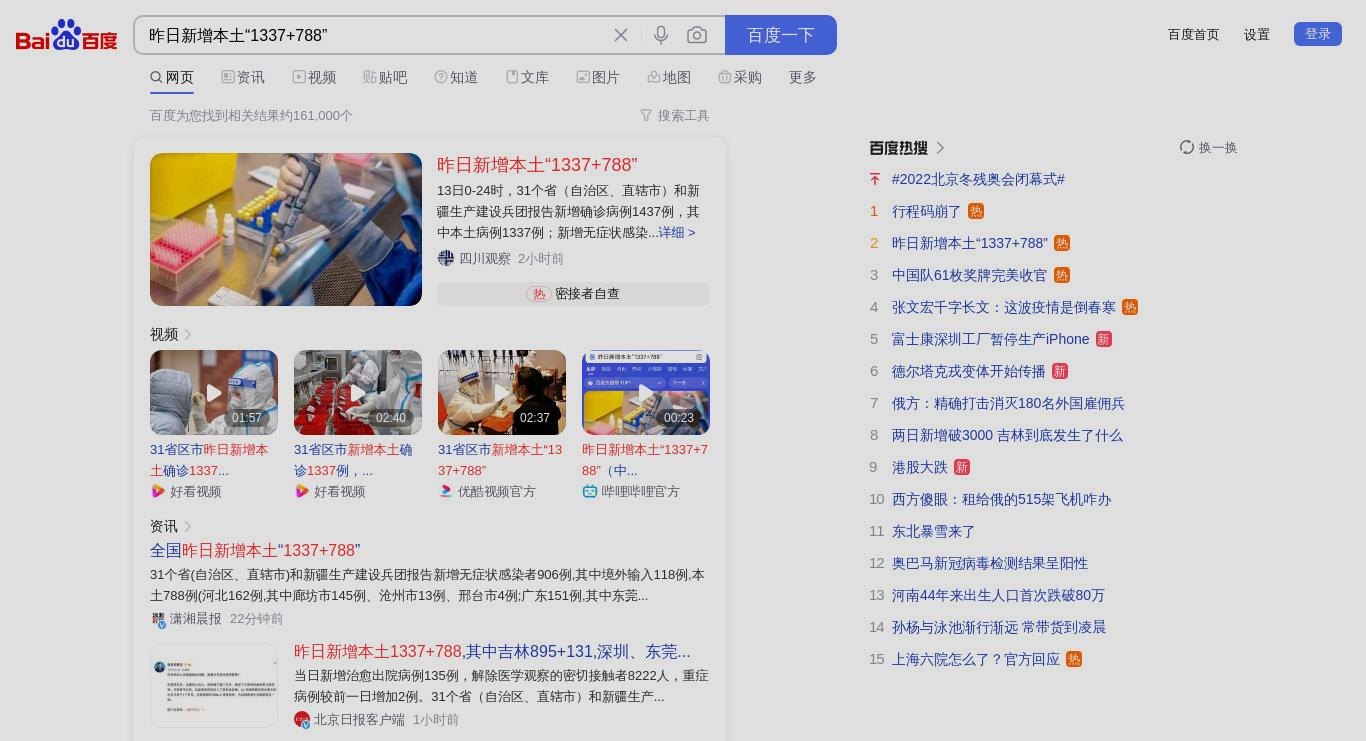Expand the 视频 section header

(x=171, y=334)
